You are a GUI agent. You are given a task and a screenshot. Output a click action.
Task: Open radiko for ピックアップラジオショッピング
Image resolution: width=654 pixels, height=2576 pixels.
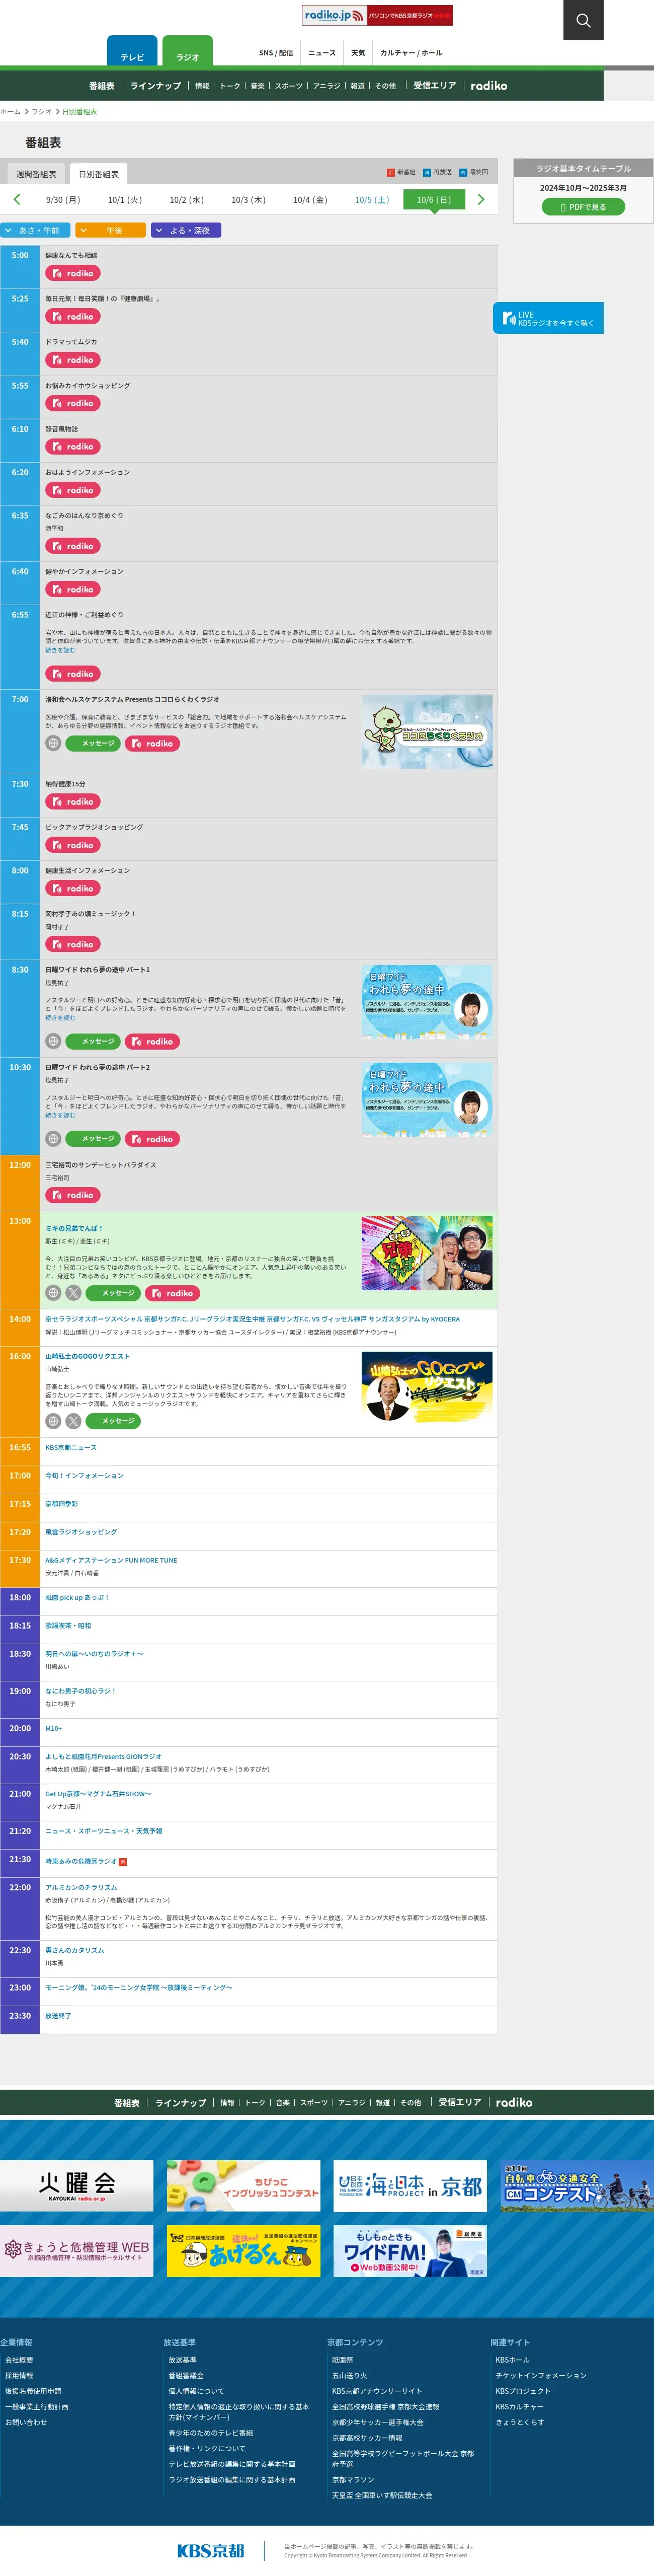click(x=72, y=845)
